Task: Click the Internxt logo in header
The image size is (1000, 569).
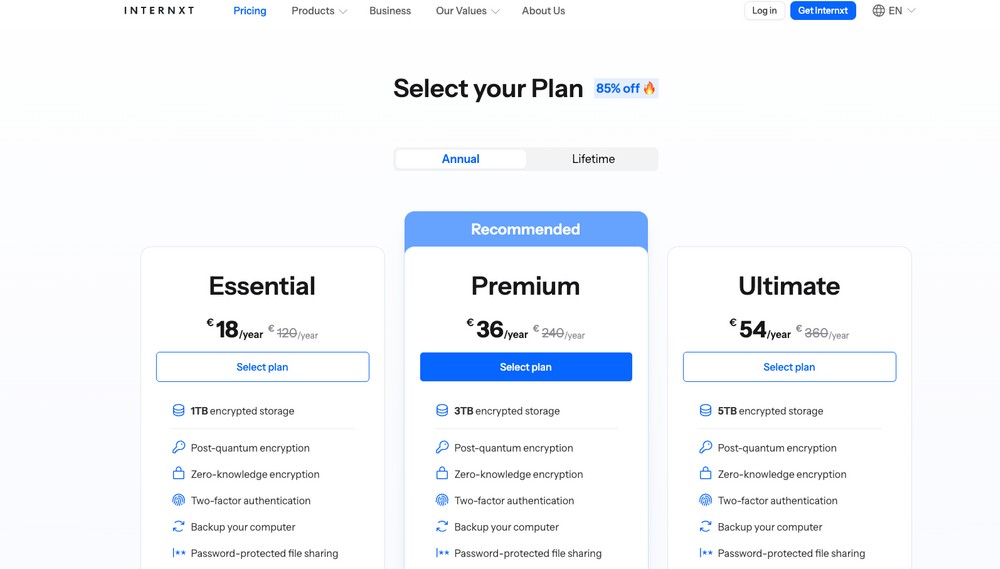Action: tap(159, 11)
